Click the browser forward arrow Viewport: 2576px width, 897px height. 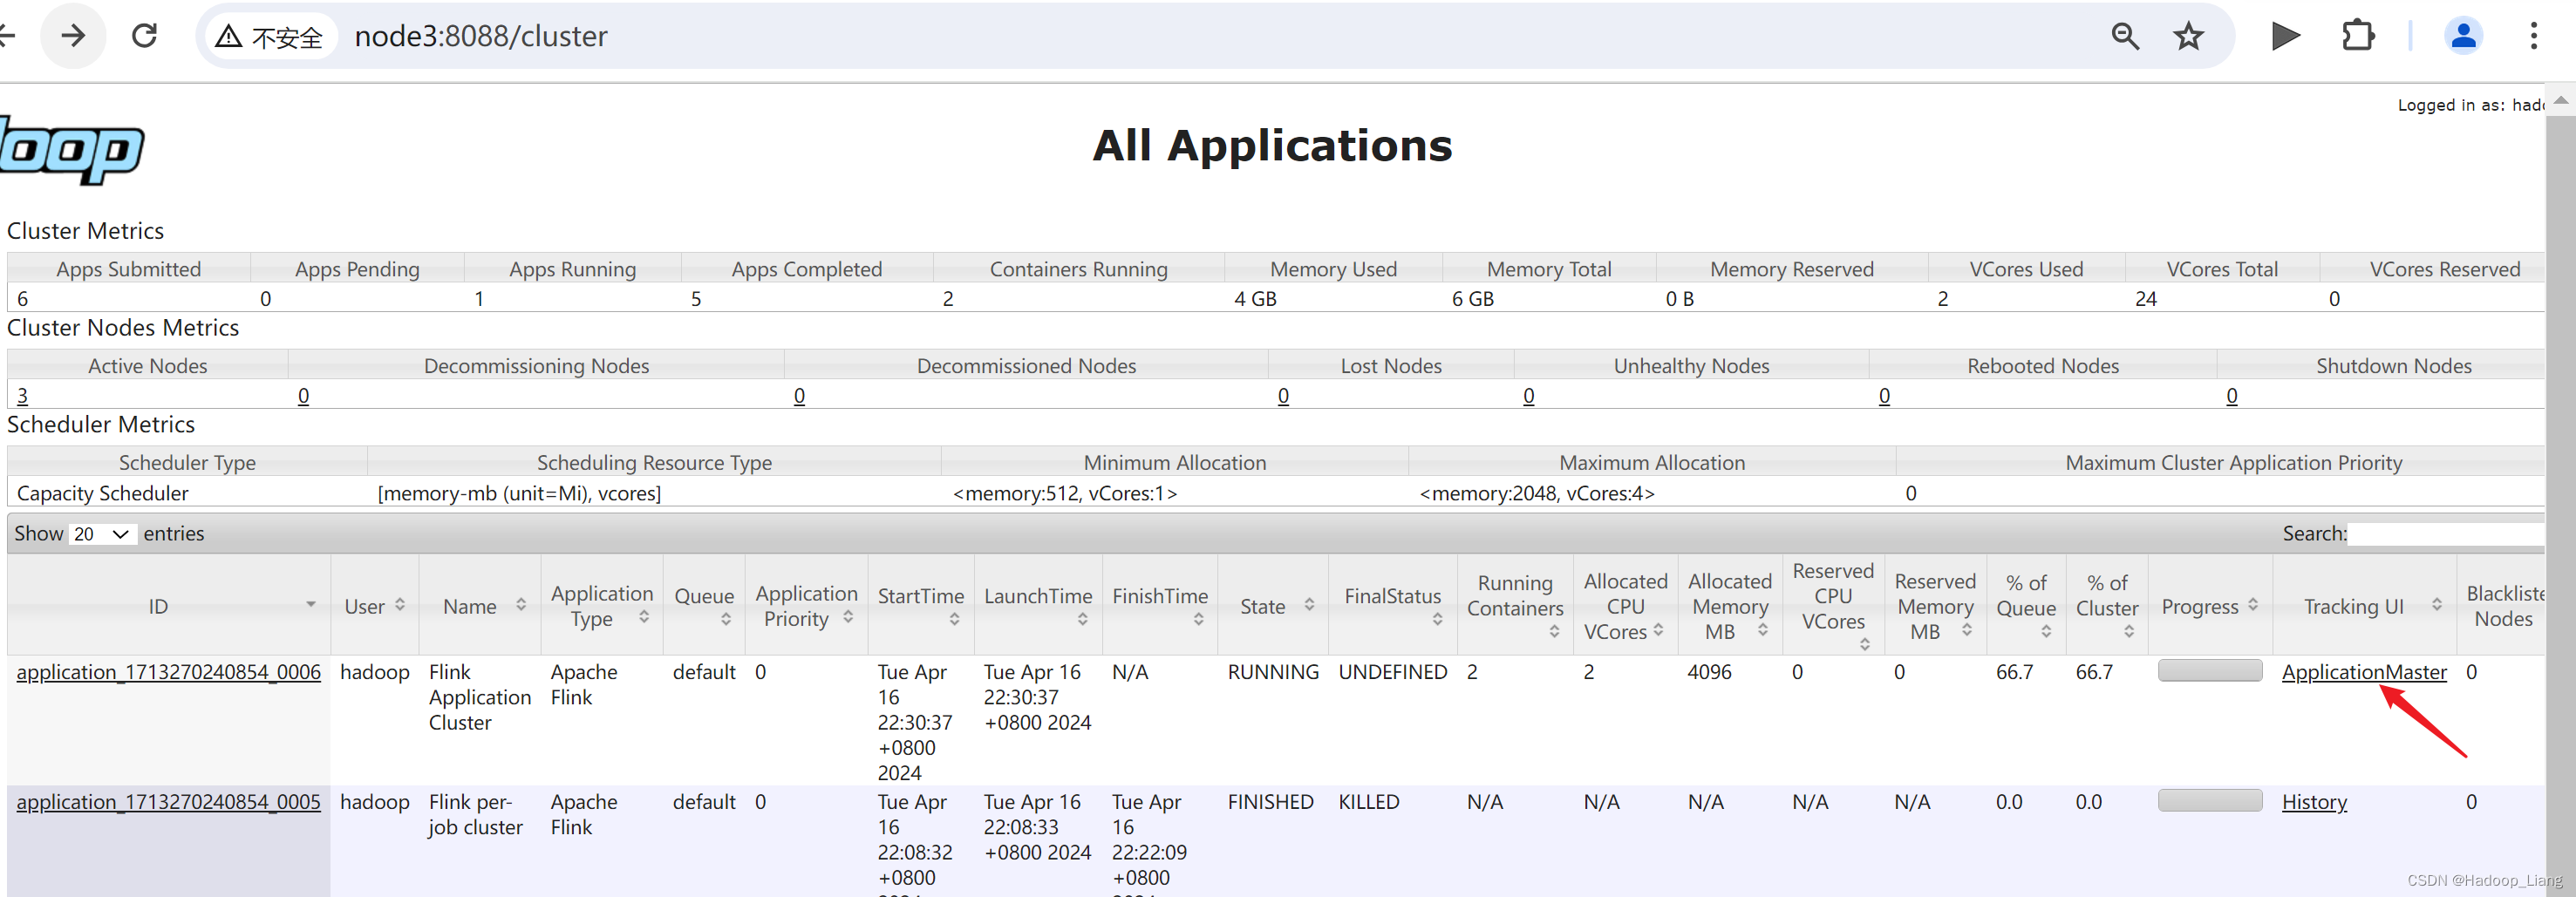pyautogui.click(x=73, y=36)
